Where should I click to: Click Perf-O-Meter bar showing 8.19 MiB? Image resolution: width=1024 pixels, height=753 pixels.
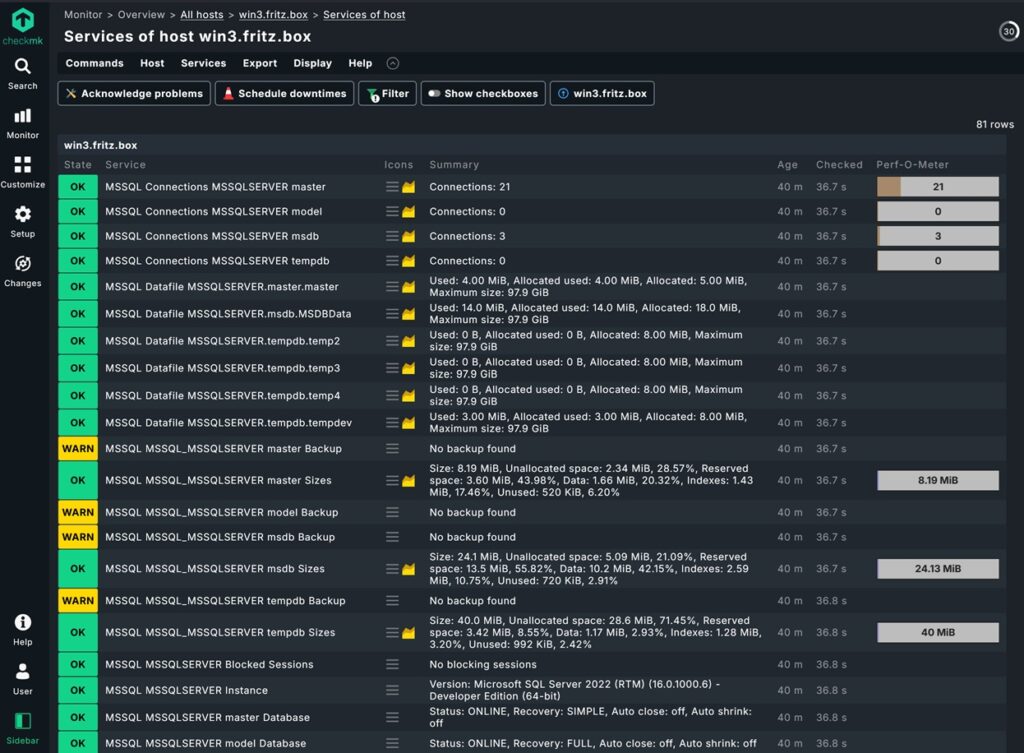point(938,481)
